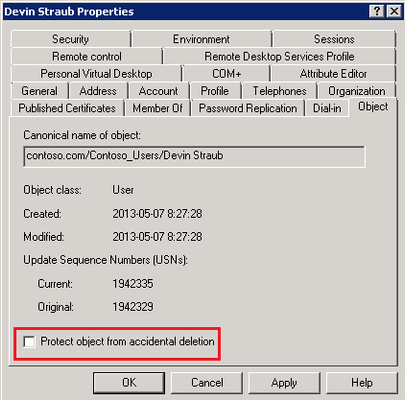Click the Canonical name of object label
The width and height of the screenshot is (405, 400).
[82, 135]
